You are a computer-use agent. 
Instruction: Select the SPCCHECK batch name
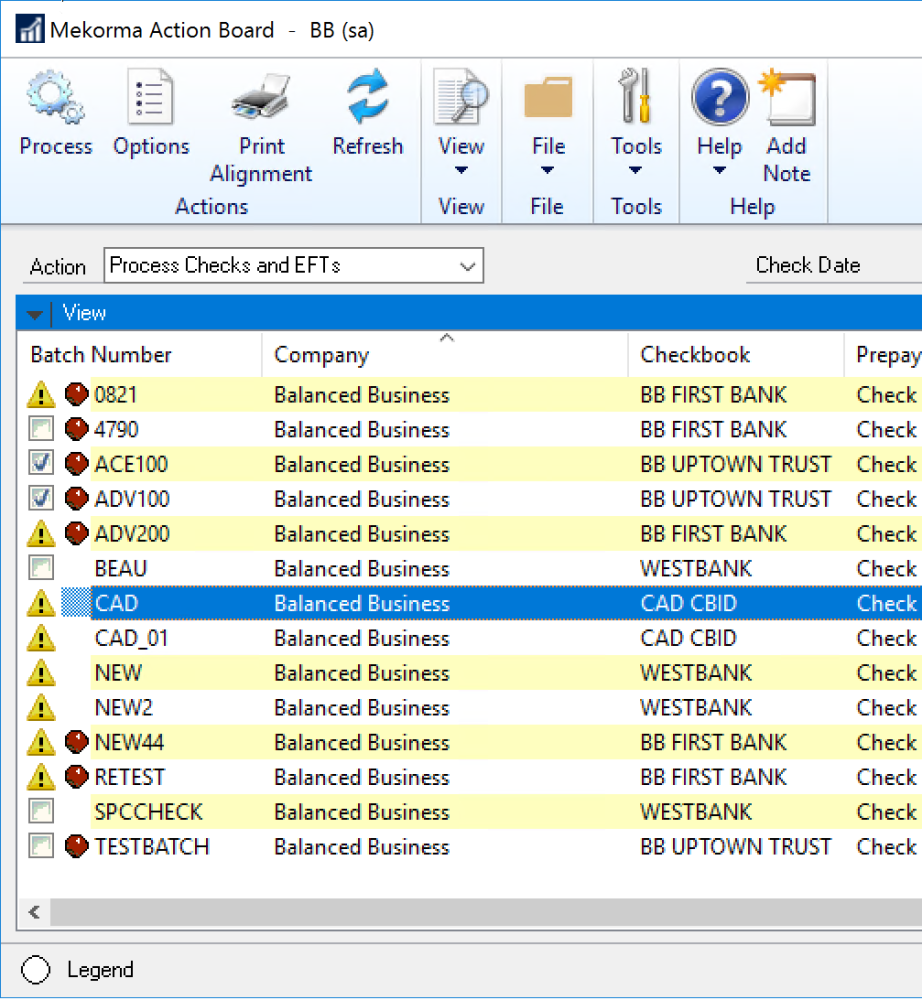pos(149,812)
